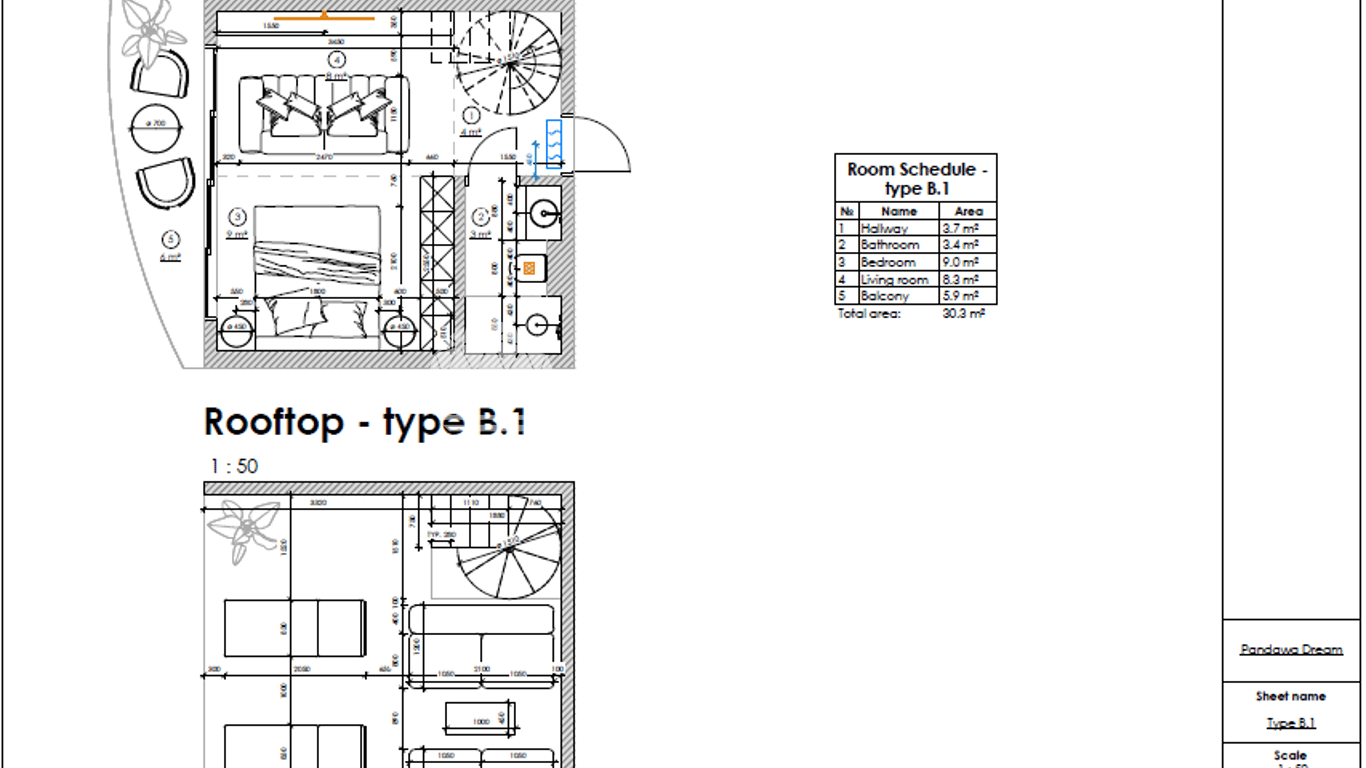Image resolution: width=1366 pixels, height=768 pixels.
Task: Open the Pandawa Dream project name link
Action: pyautogui.click(x=1291, y=649)
